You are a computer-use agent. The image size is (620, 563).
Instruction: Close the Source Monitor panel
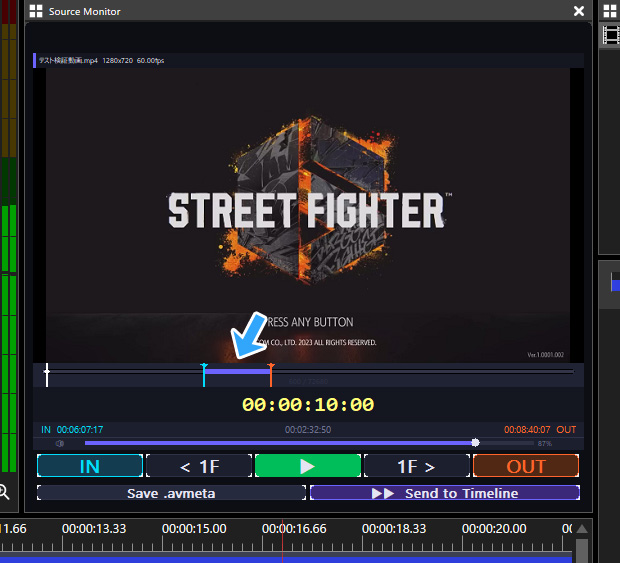pos(578,11)
